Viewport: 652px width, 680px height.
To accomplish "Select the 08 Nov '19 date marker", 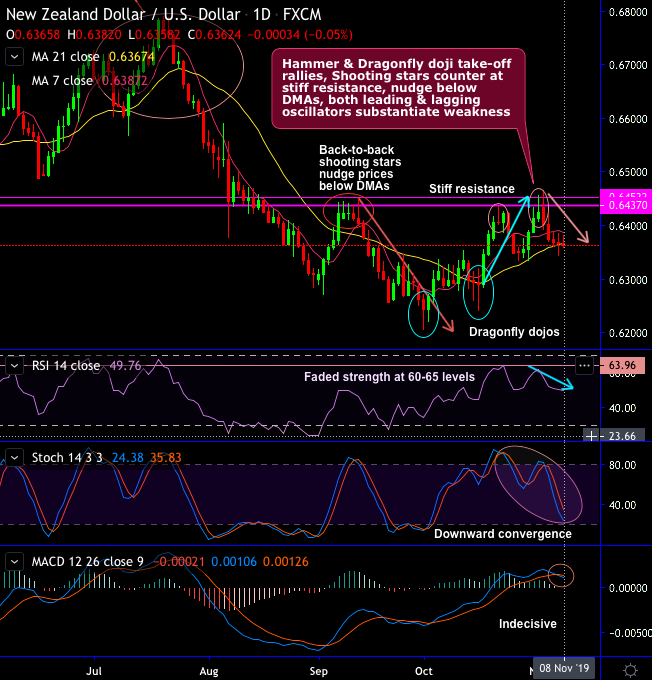I will pyautogui.click(x=564, y=668).
